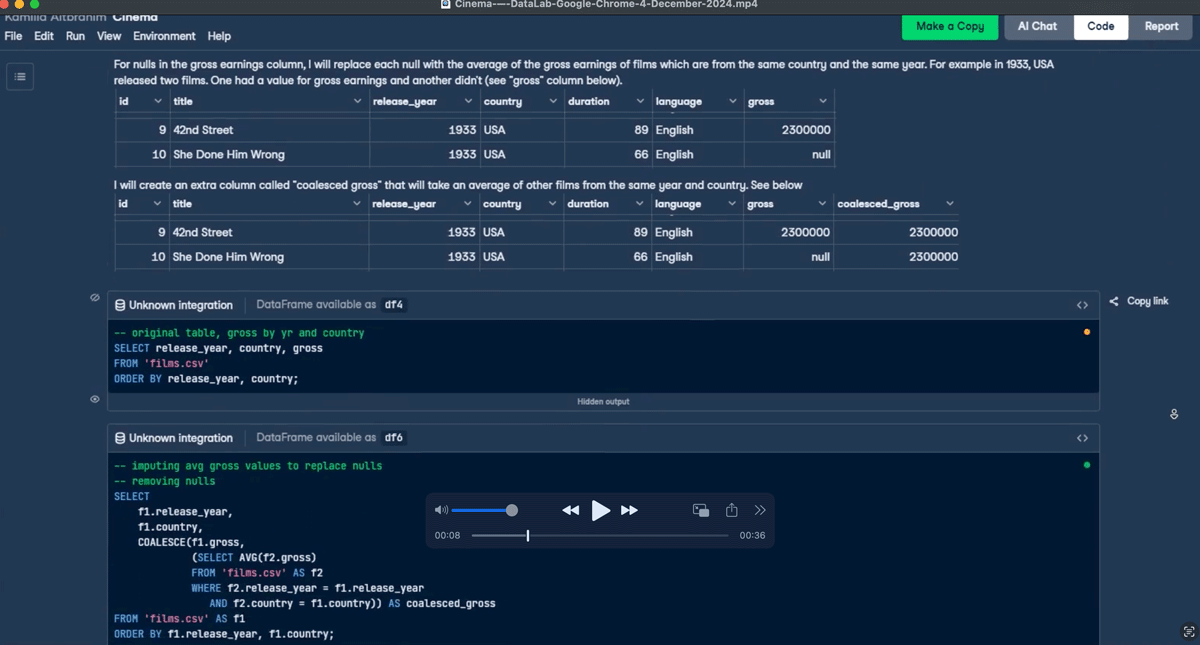Screen dimensions: 1200x645
Task: Open the coalesced_gross column dropdown arrow
Action: [x=949, y=204]
